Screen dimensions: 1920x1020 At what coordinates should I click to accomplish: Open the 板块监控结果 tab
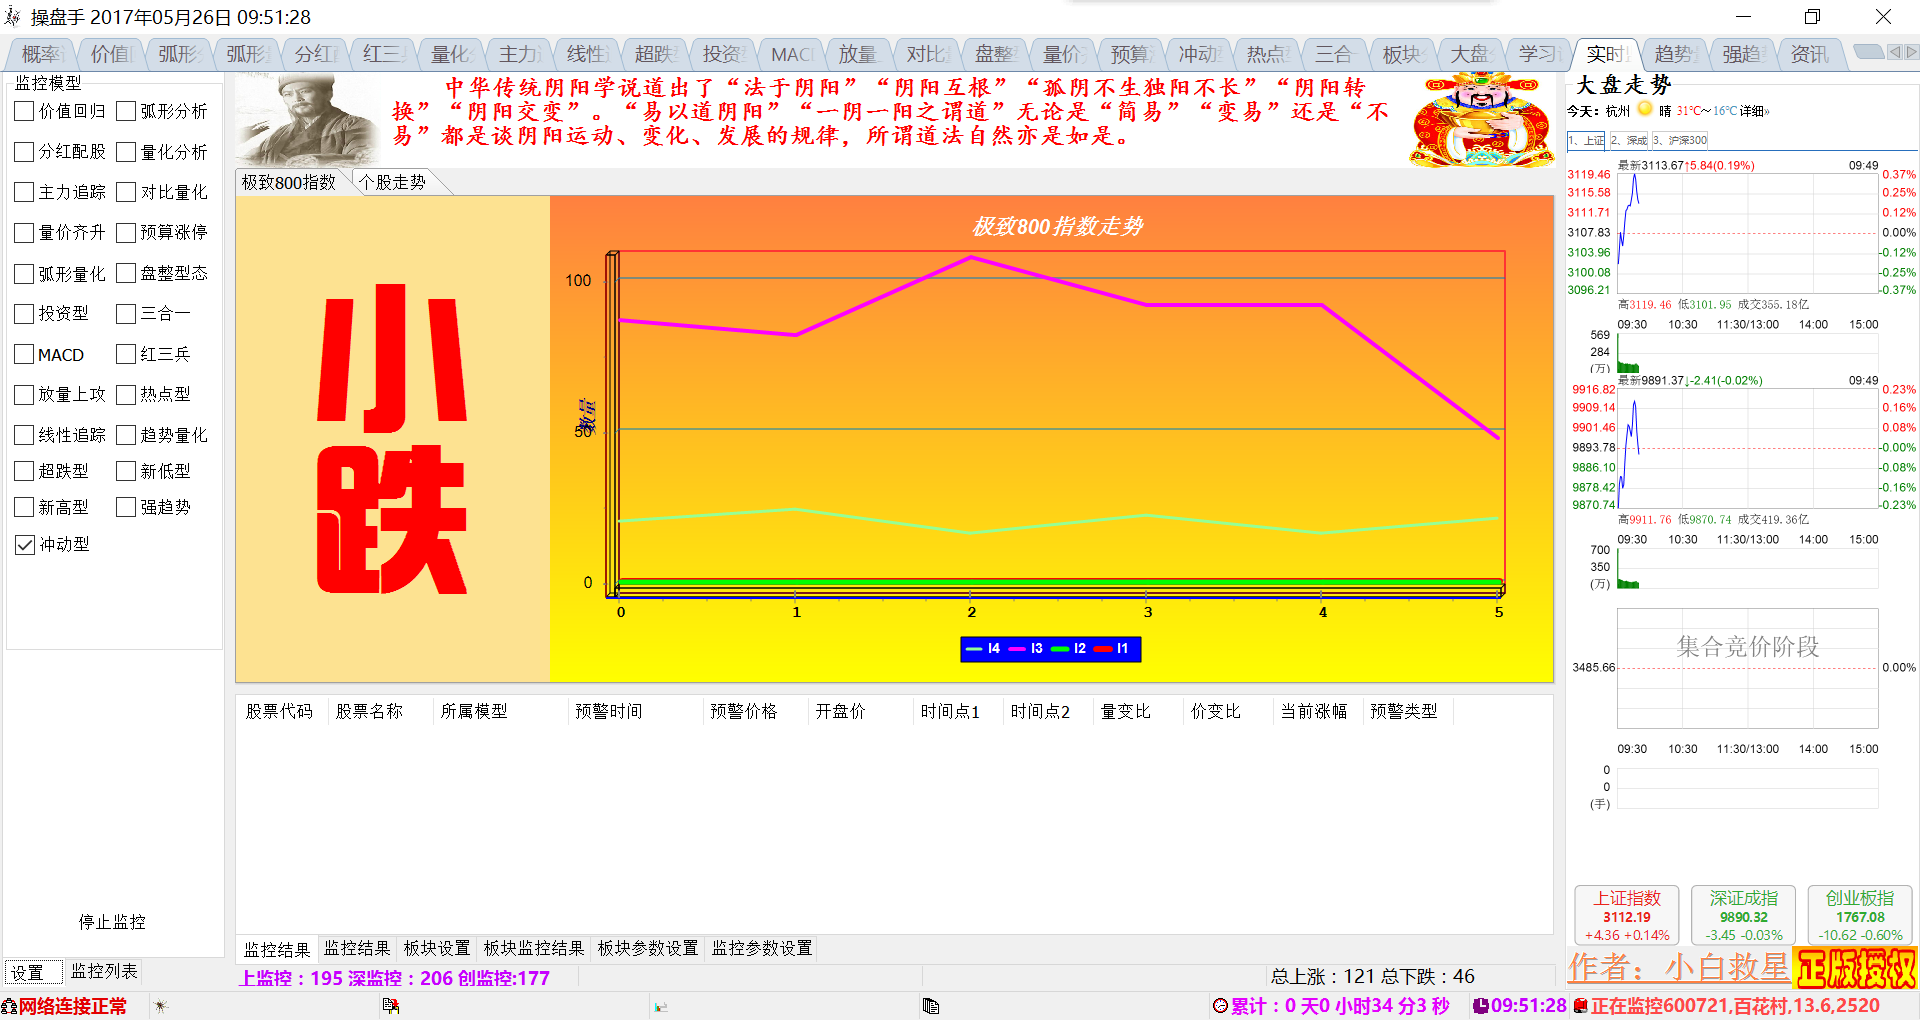coord(534,948)
